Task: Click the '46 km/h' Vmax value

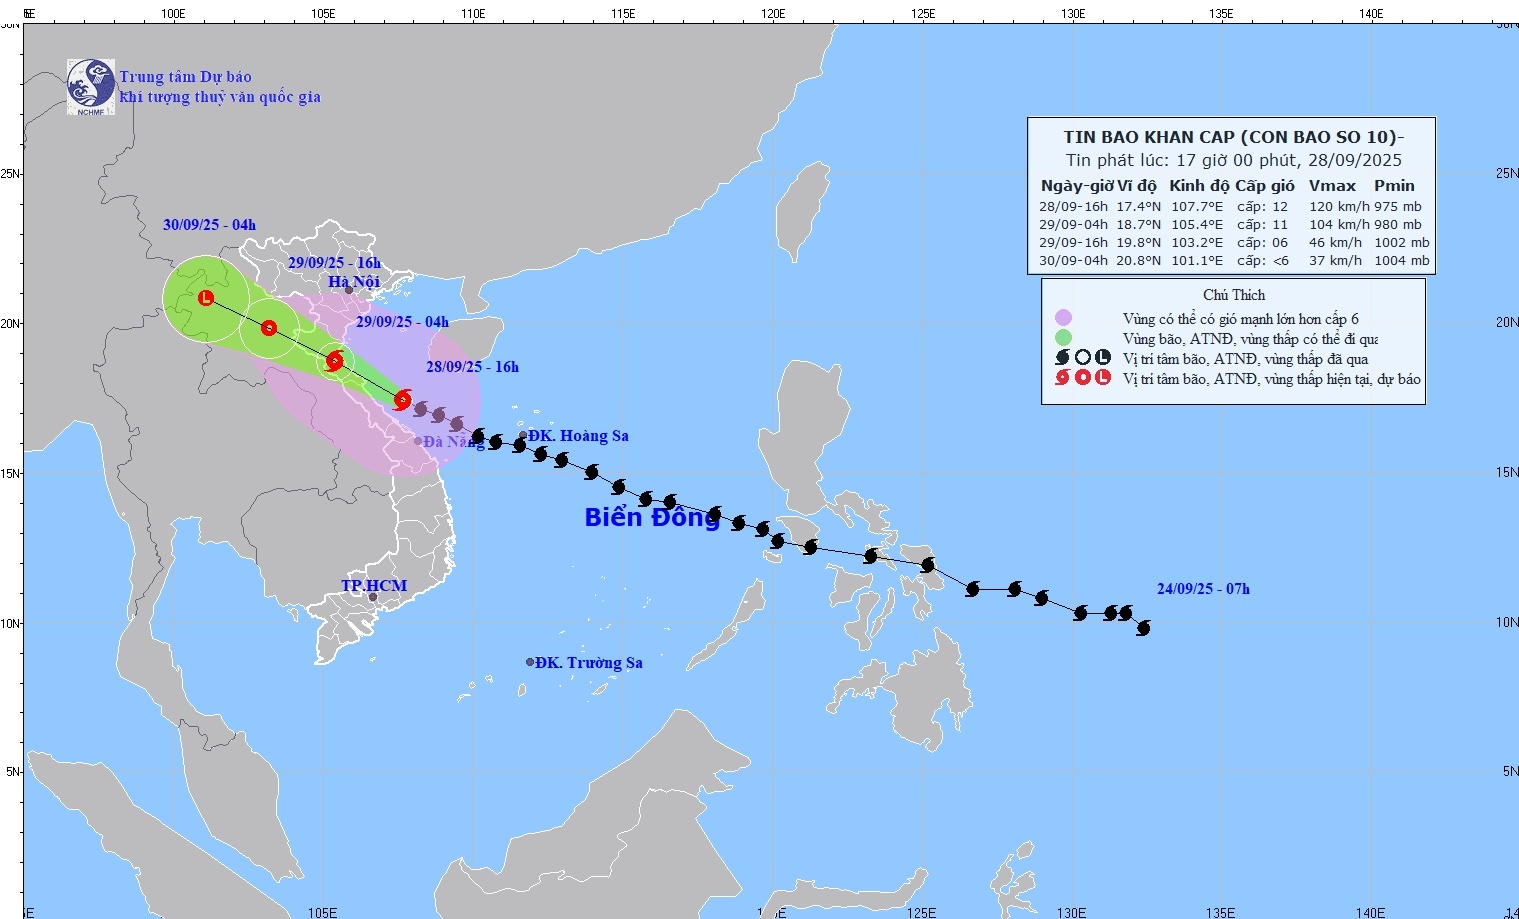Action: point(1335,243)
